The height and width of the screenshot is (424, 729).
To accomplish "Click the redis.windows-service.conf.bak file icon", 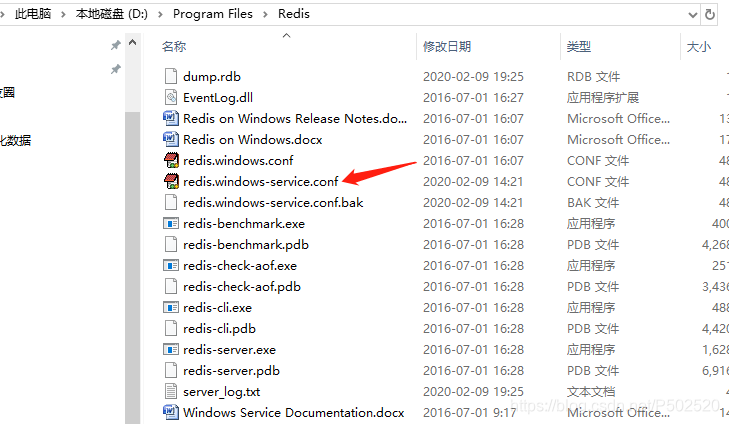I will click(171, 202).
